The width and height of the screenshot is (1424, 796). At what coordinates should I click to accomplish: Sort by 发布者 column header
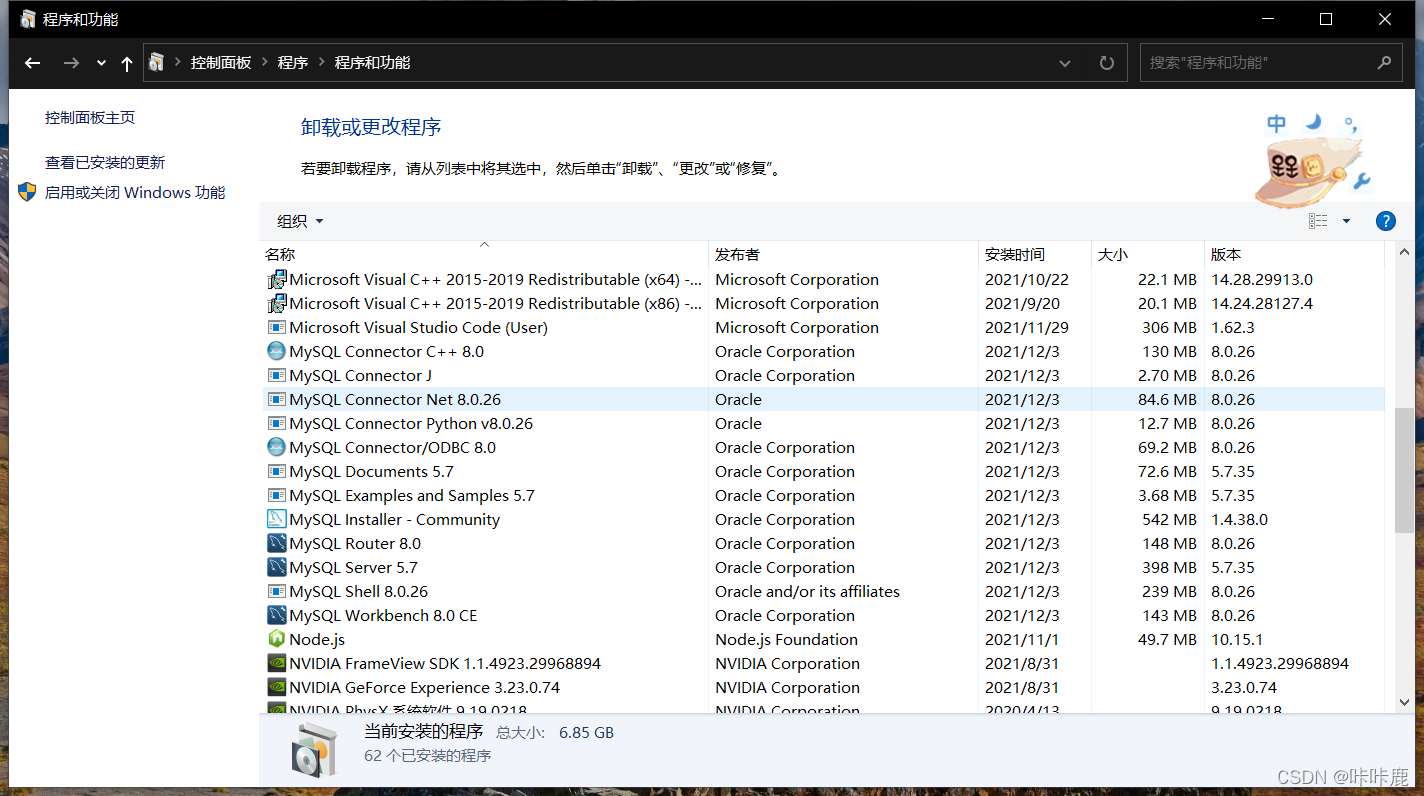843,254
